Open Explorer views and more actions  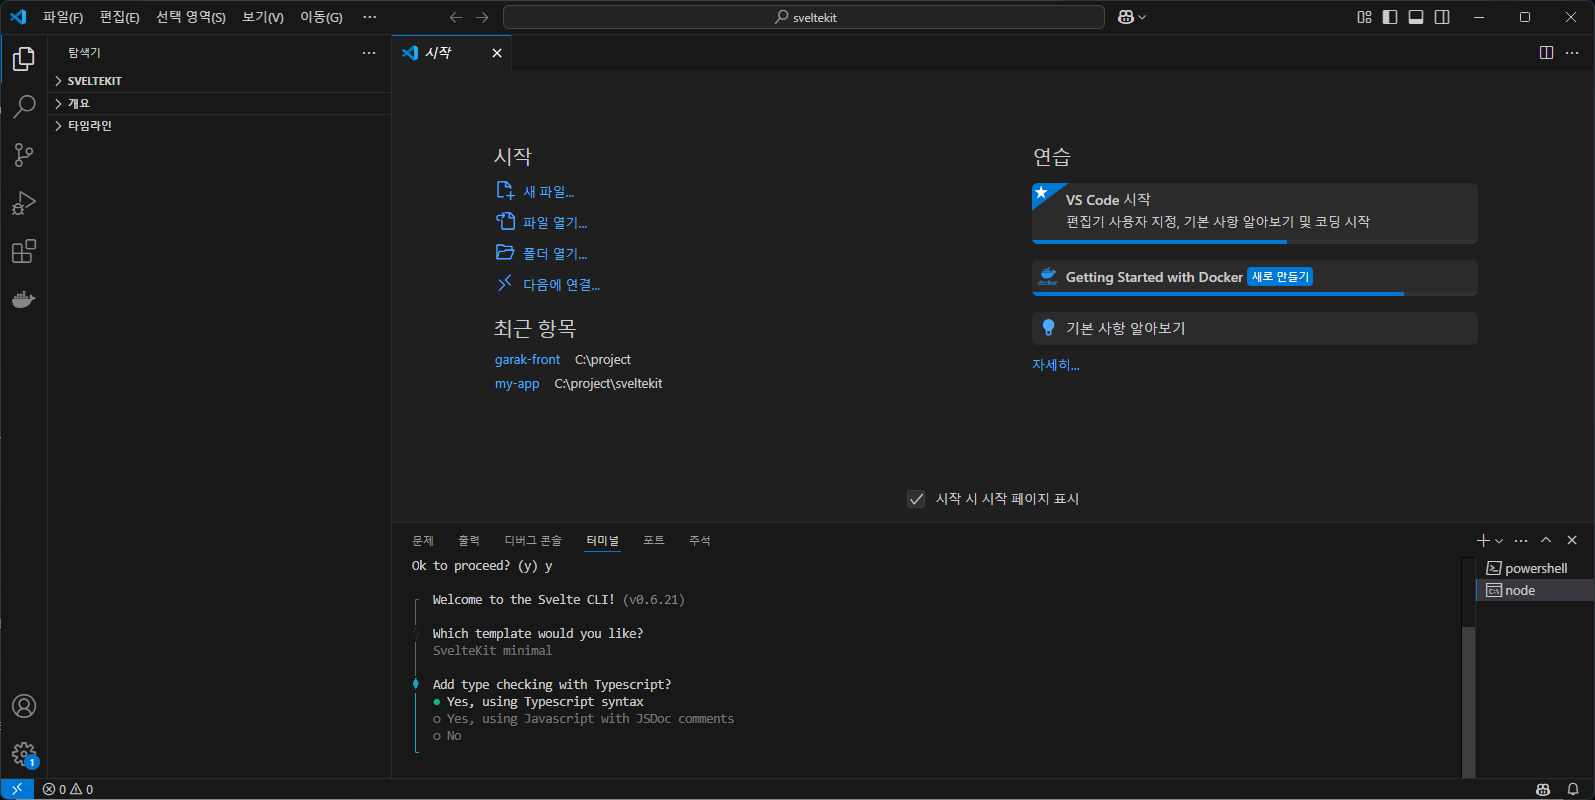[369, 53]
